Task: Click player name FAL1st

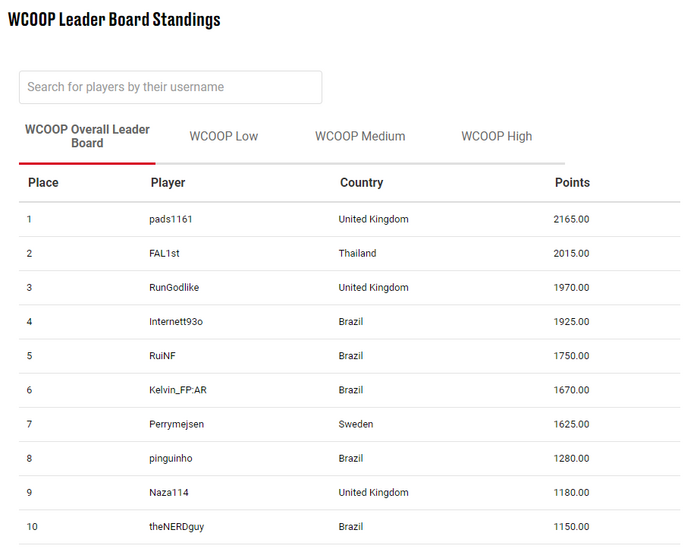Action: click(x=164, y=253)
